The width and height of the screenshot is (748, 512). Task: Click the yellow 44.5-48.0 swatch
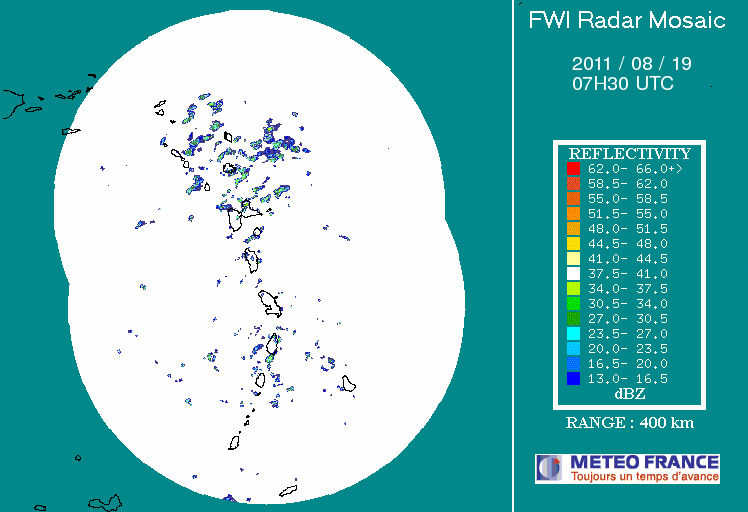(x=573, y=243)
